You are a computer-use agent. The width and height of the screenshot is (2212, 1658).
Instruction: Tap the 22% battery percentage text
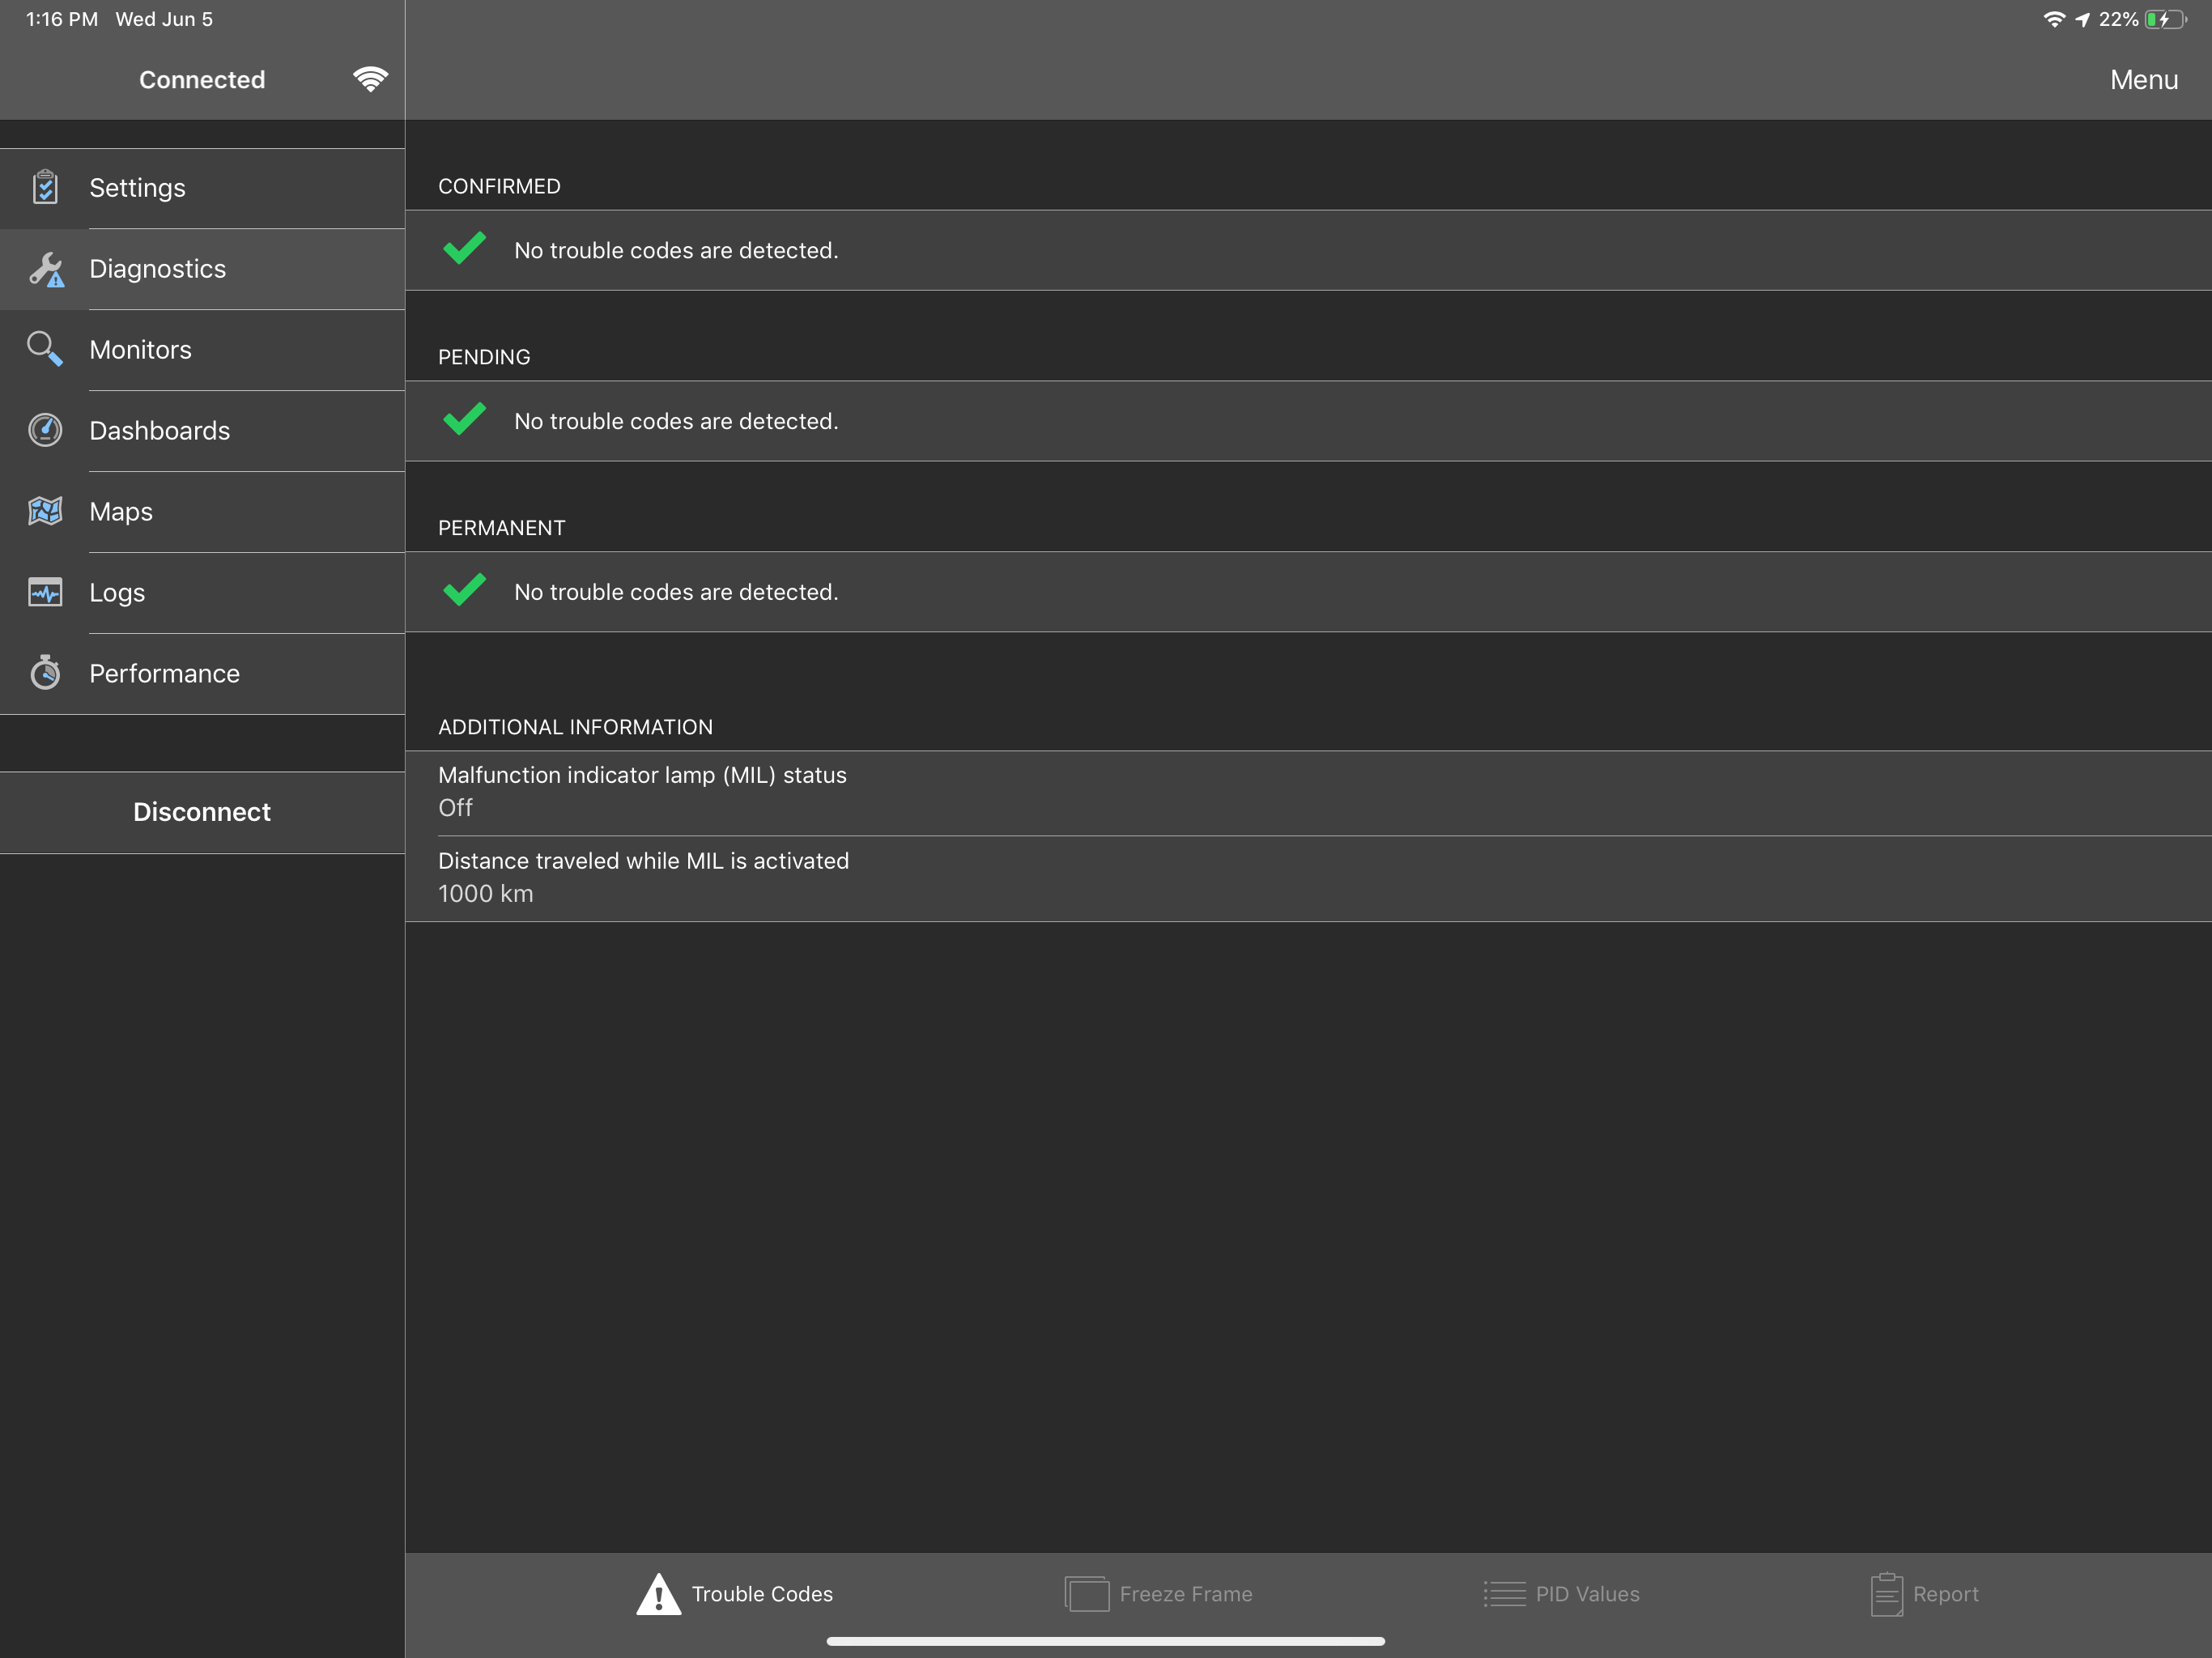click(x=2118, y=19)
